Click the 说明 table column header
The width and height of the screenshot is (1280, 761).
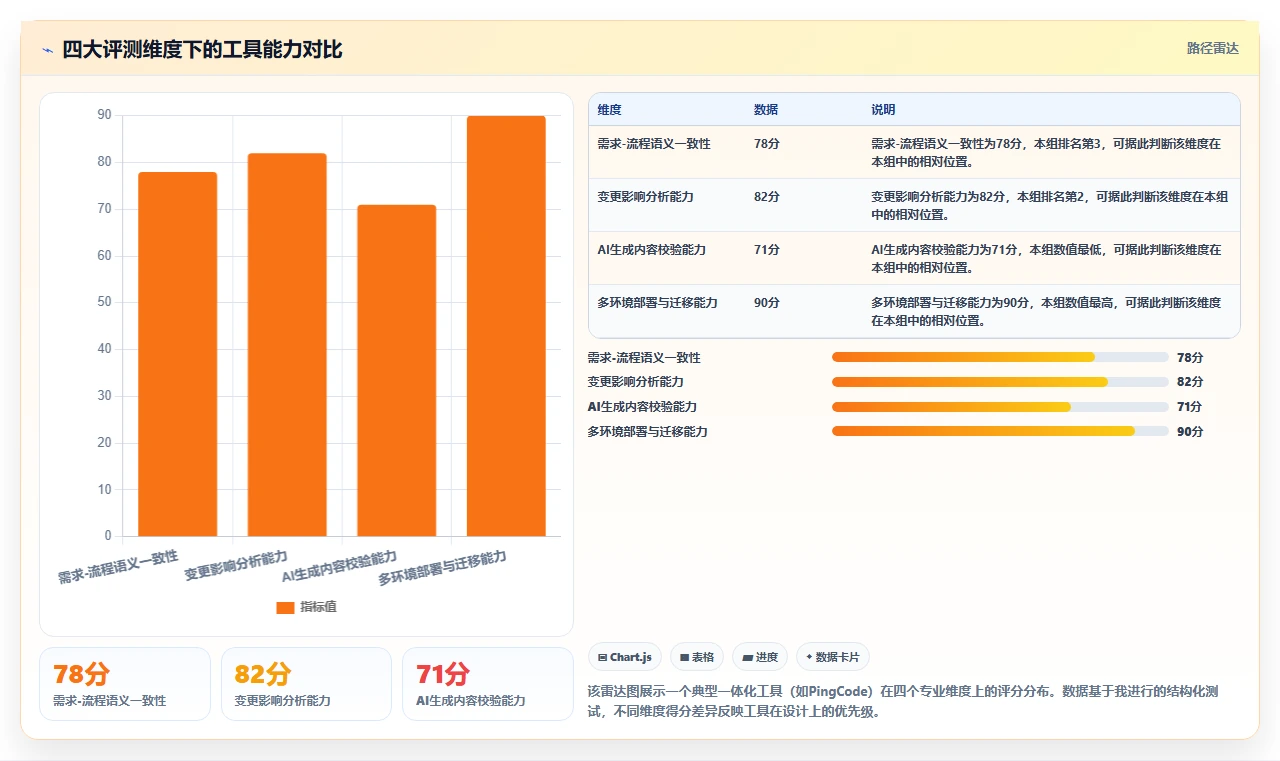pyautogui.click(x=883, y=109)
